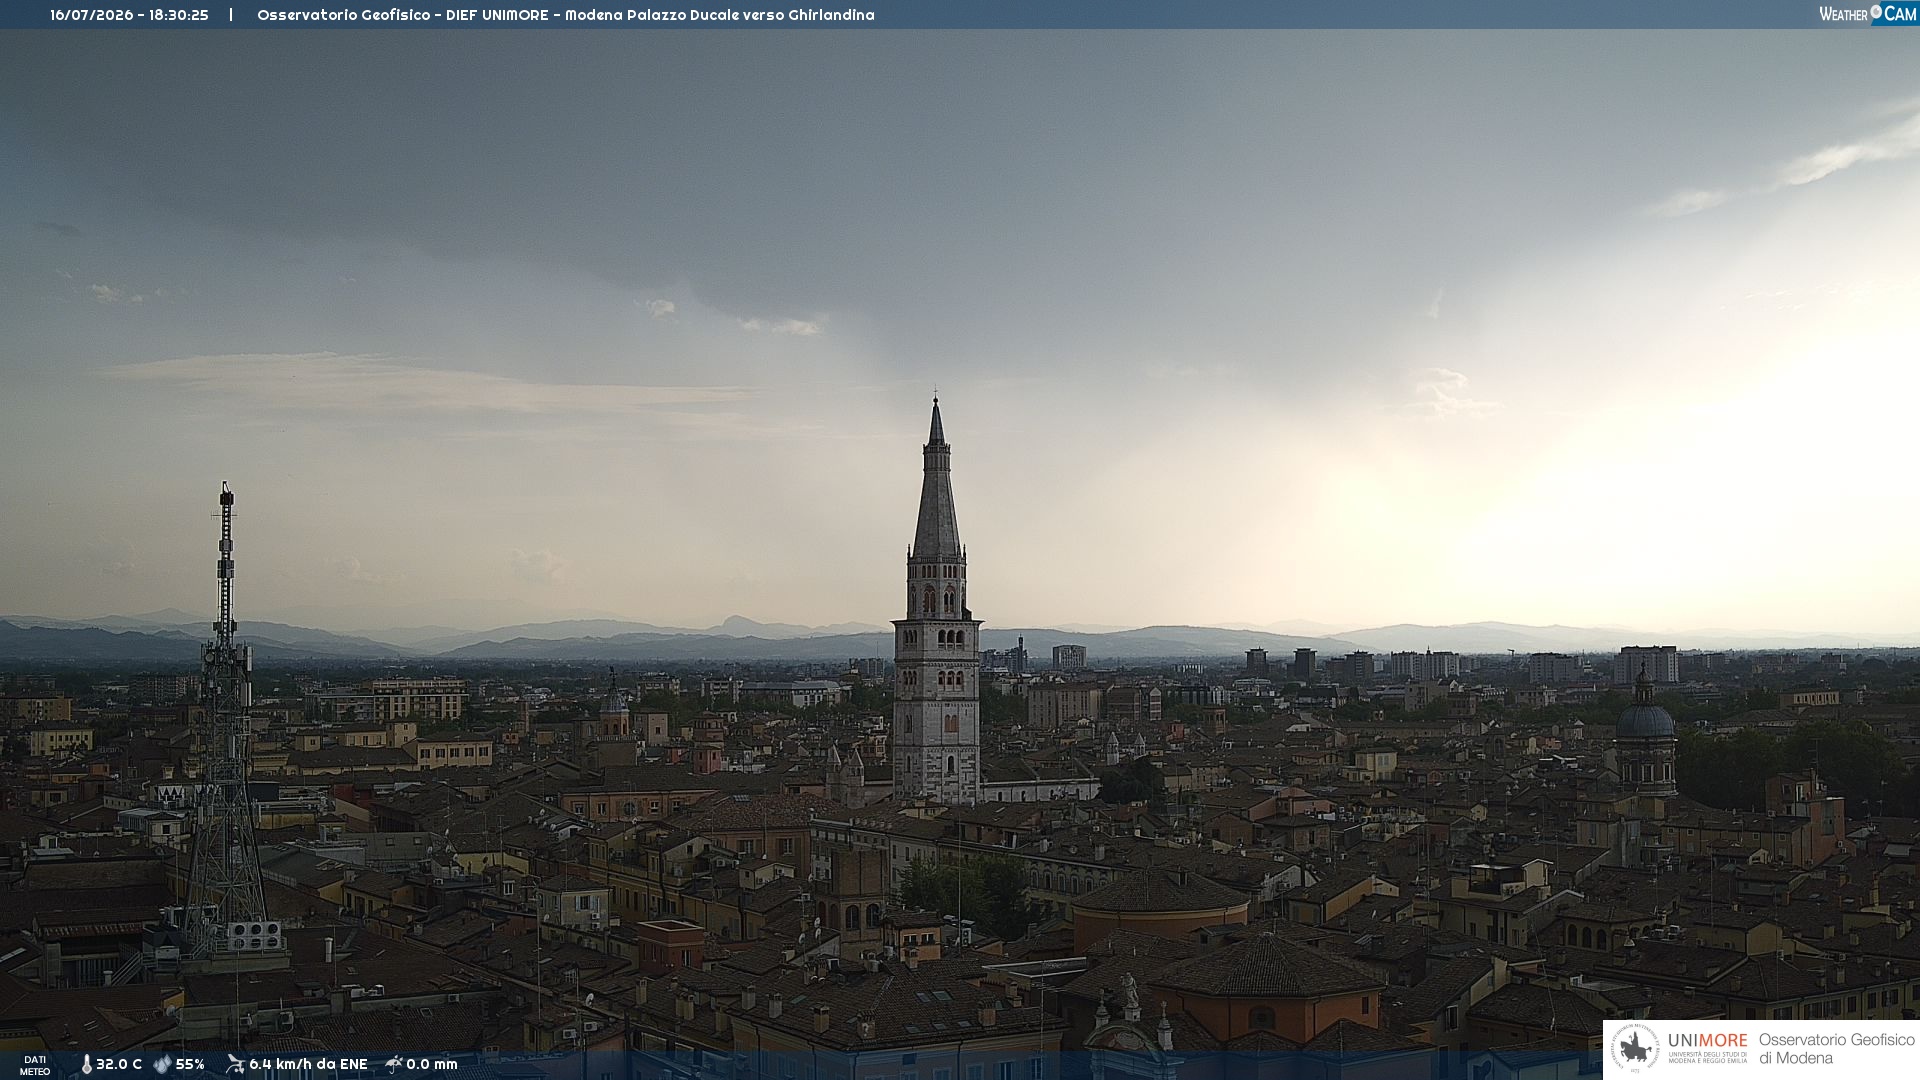
Task: Click the Osservatorio Geofisico di Modena text
Action: pos(1836,1049)
